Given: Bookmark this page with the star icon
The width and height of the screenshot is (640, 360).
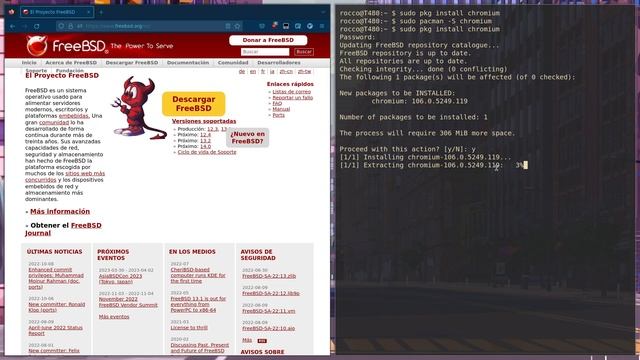Looking at the screenshot, I should pyautogui.click(x=237, y=26).
